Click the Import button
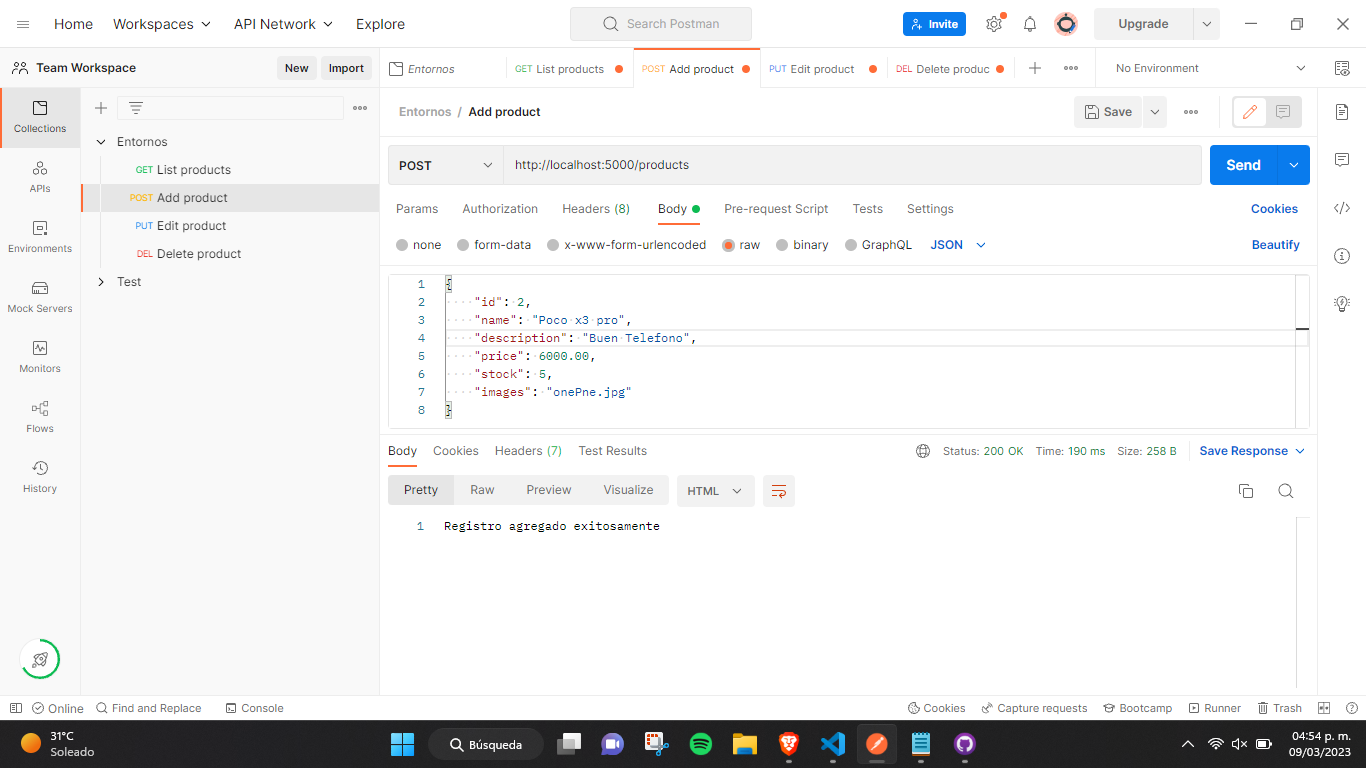 [346, 68]
